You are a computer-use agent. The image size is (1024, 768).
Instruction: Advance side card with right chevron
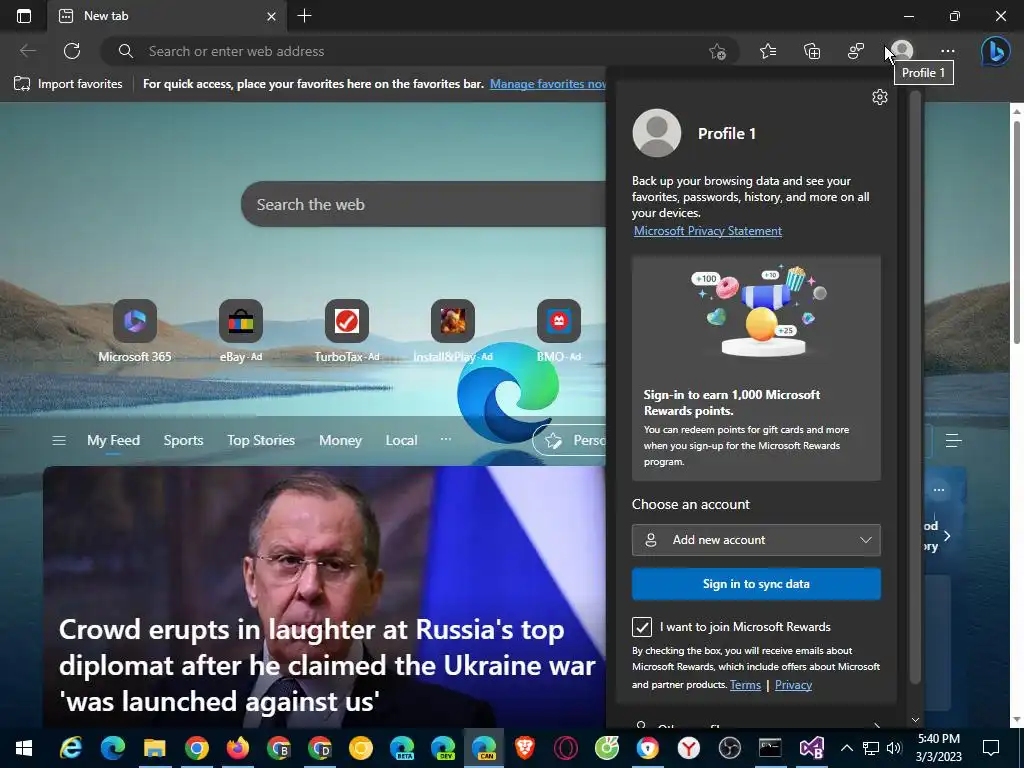point(947,536)
